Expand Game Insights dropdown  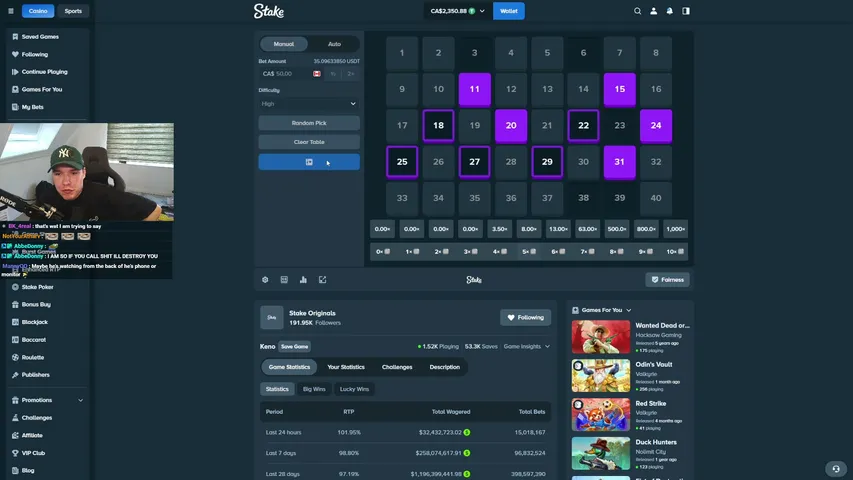527,347
